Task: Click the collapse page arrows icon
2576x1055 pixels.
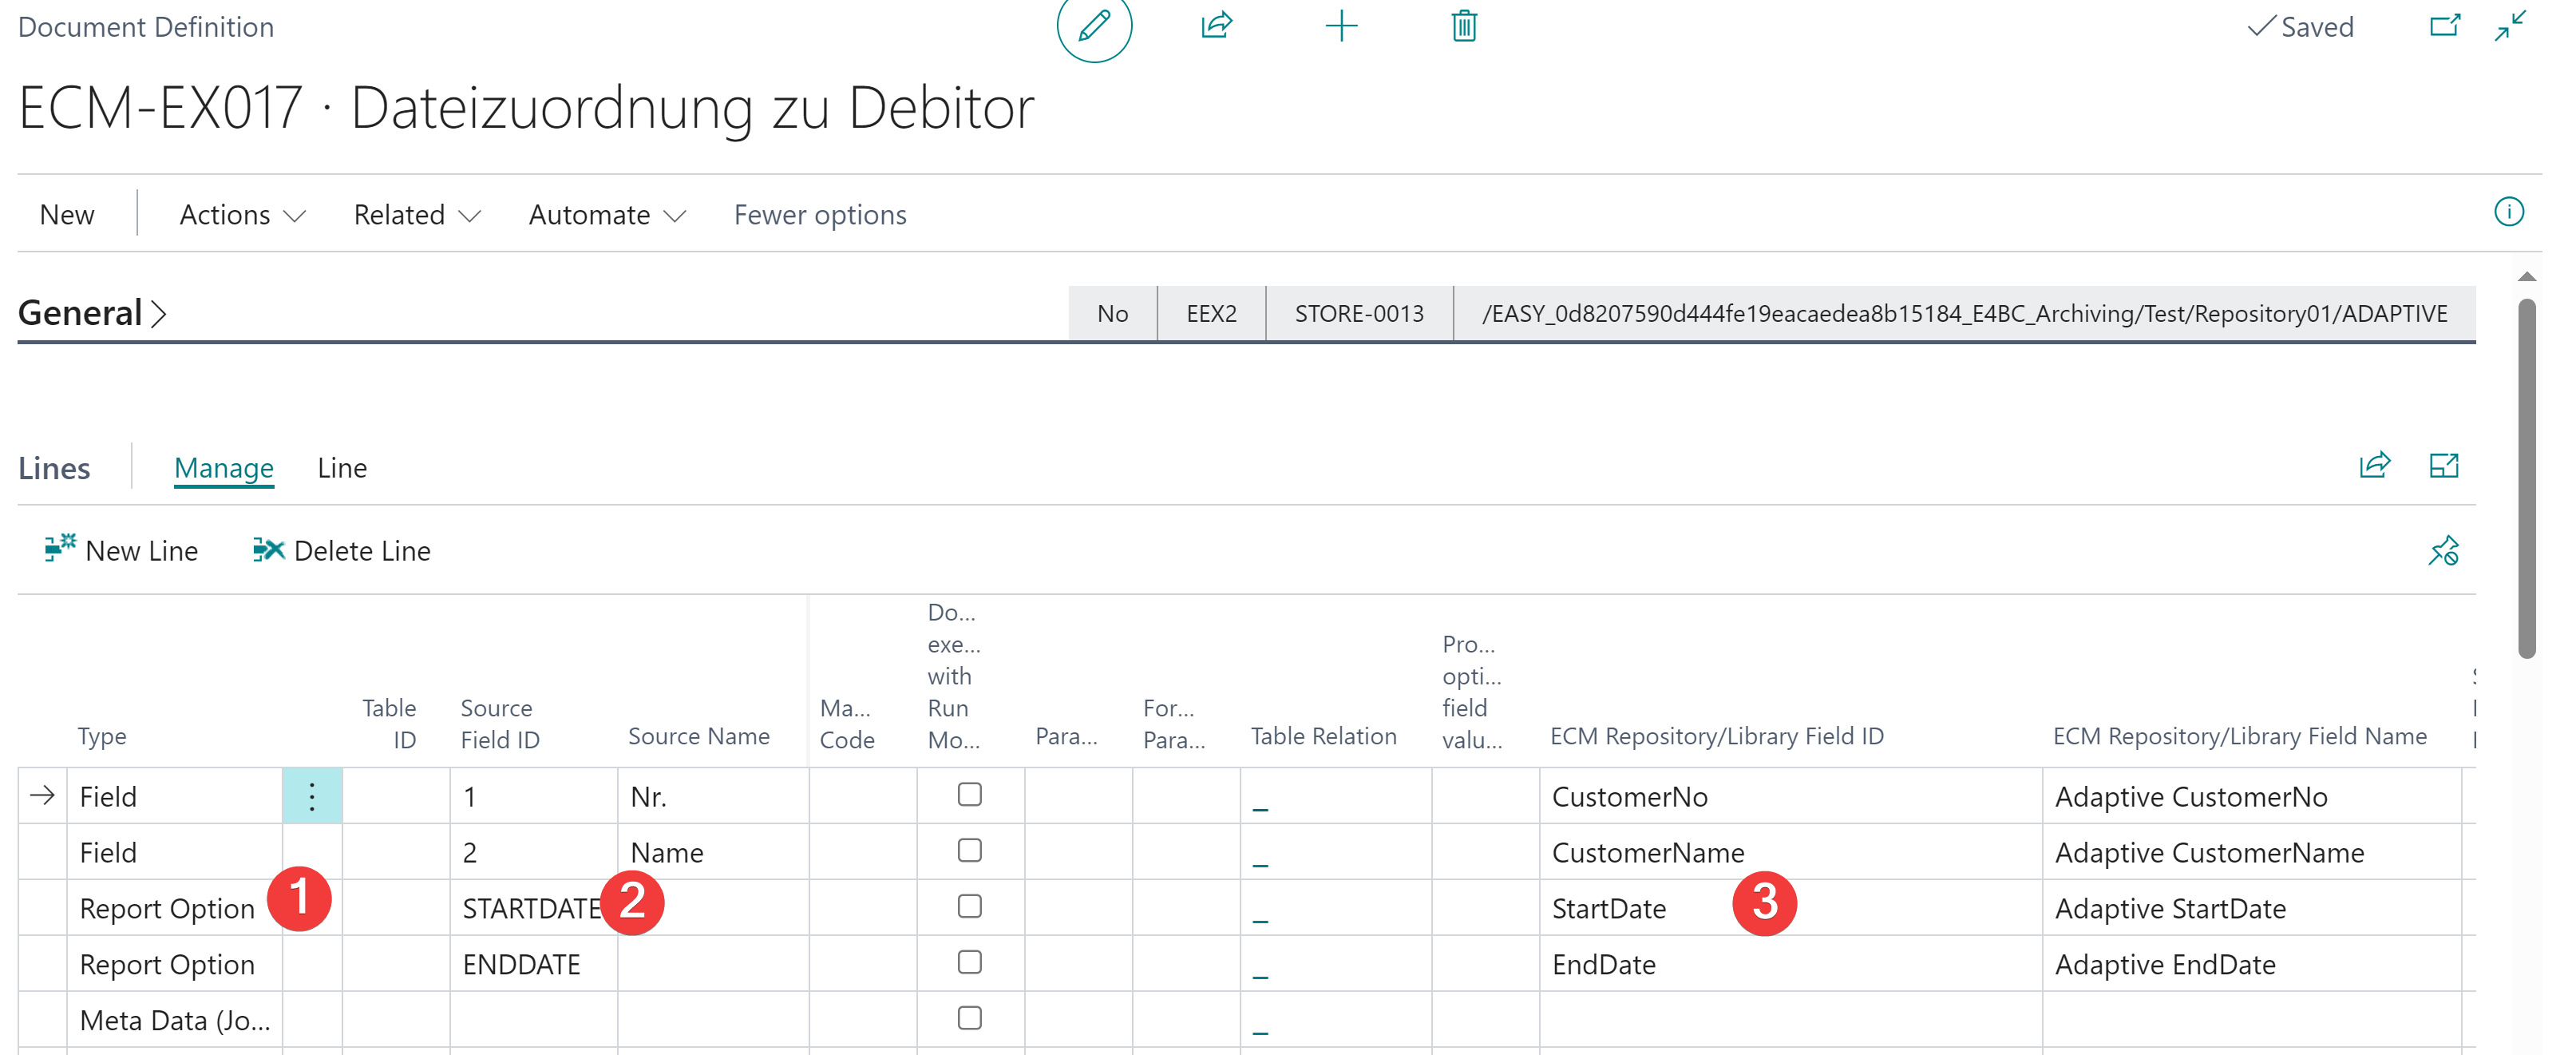Action: [2510, 26]
